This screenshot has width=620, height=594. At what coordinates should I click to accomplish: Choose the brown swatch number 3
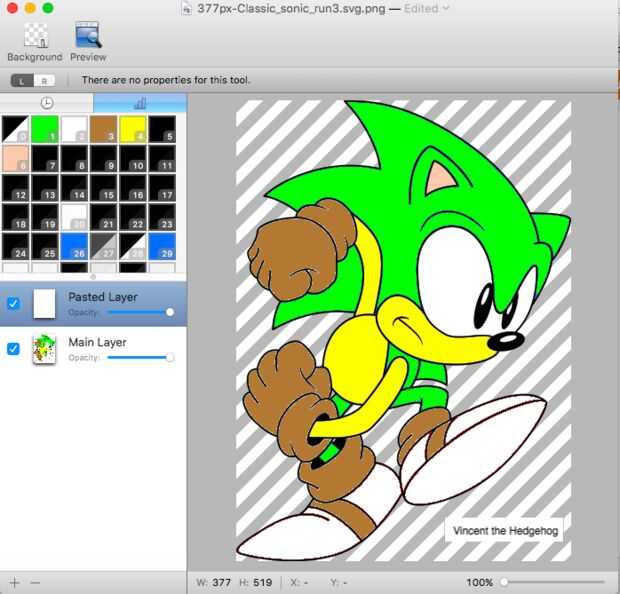103,128
